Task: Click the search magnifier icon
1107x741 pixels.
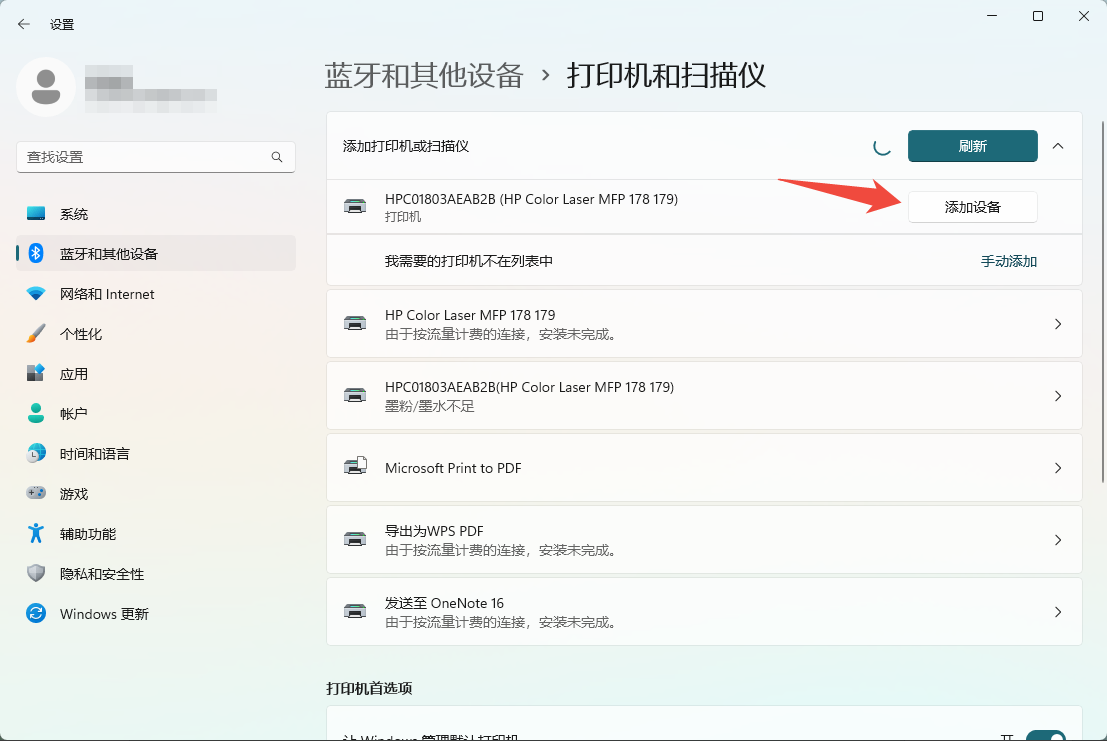Action: tap(277, 157)
